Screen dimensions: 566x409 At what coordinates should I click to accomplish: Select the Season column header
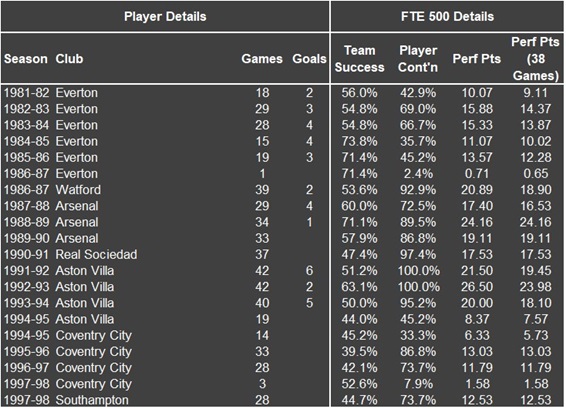click(26, 58)
